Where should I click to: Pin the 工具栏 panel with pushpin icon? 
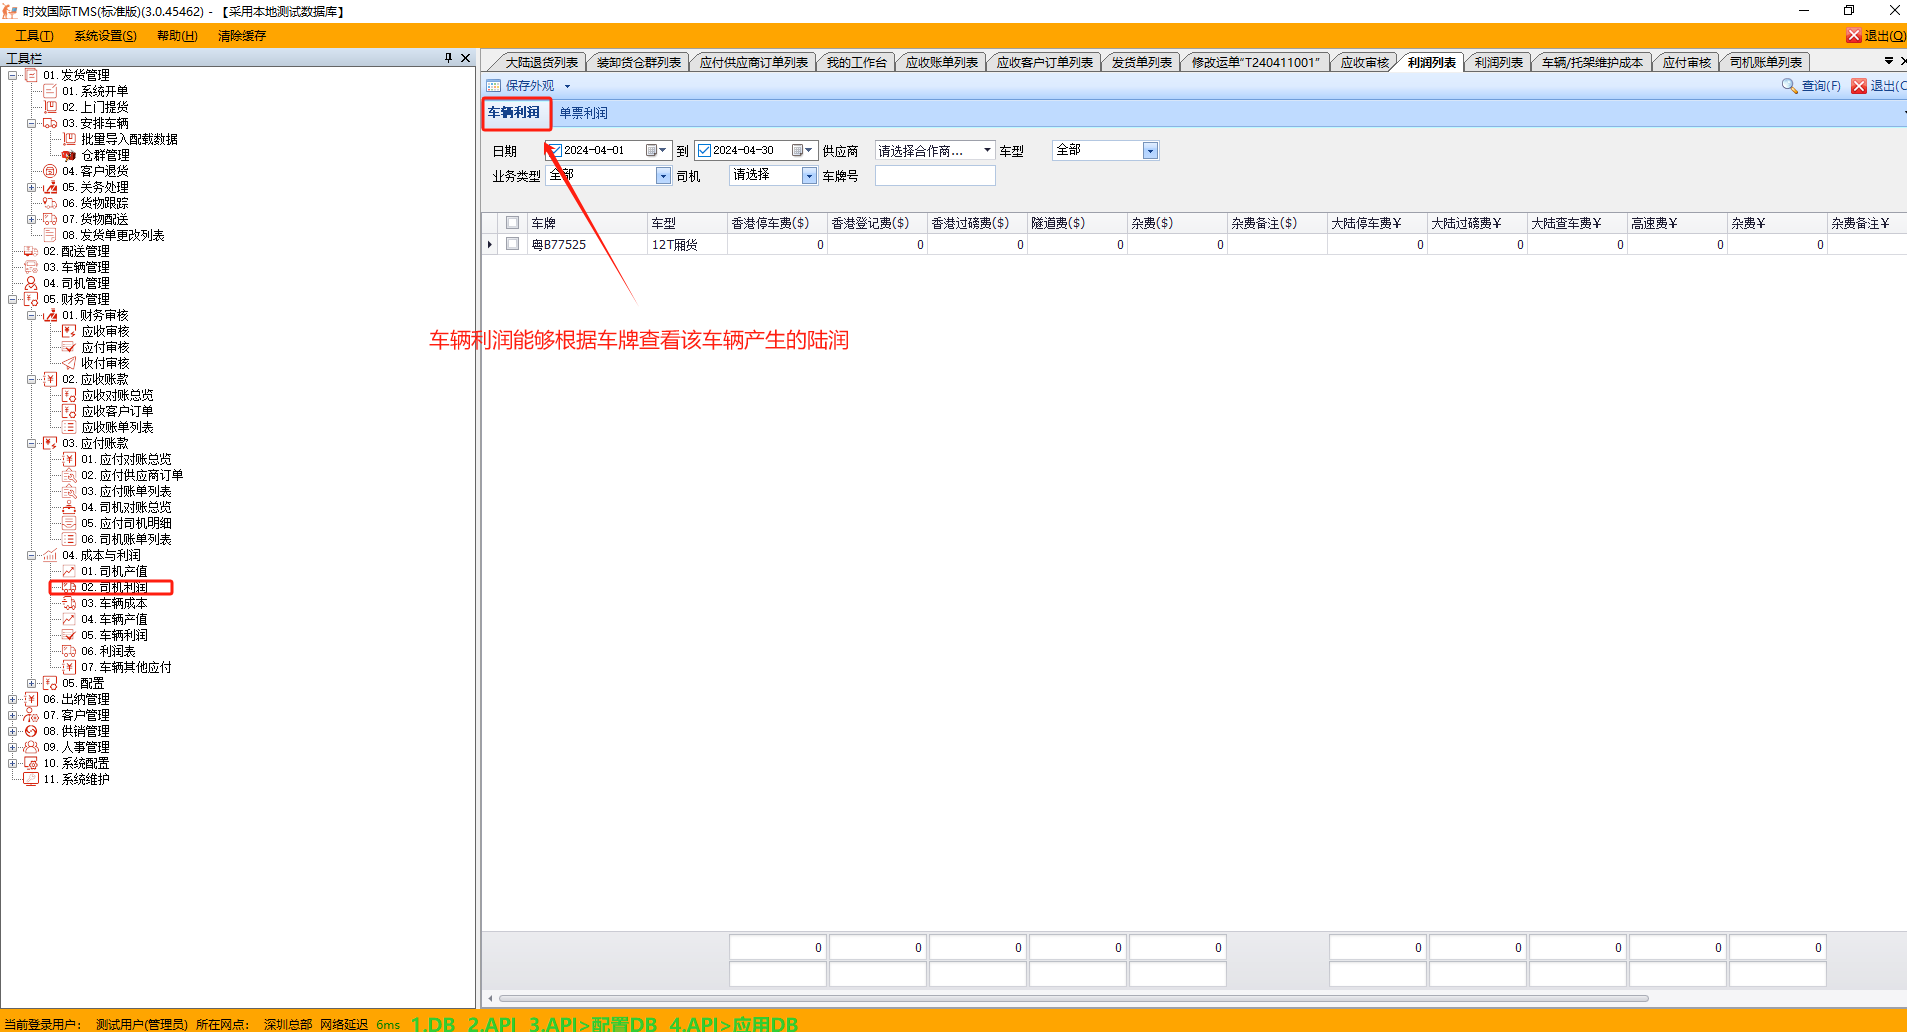tap(448, 58)
